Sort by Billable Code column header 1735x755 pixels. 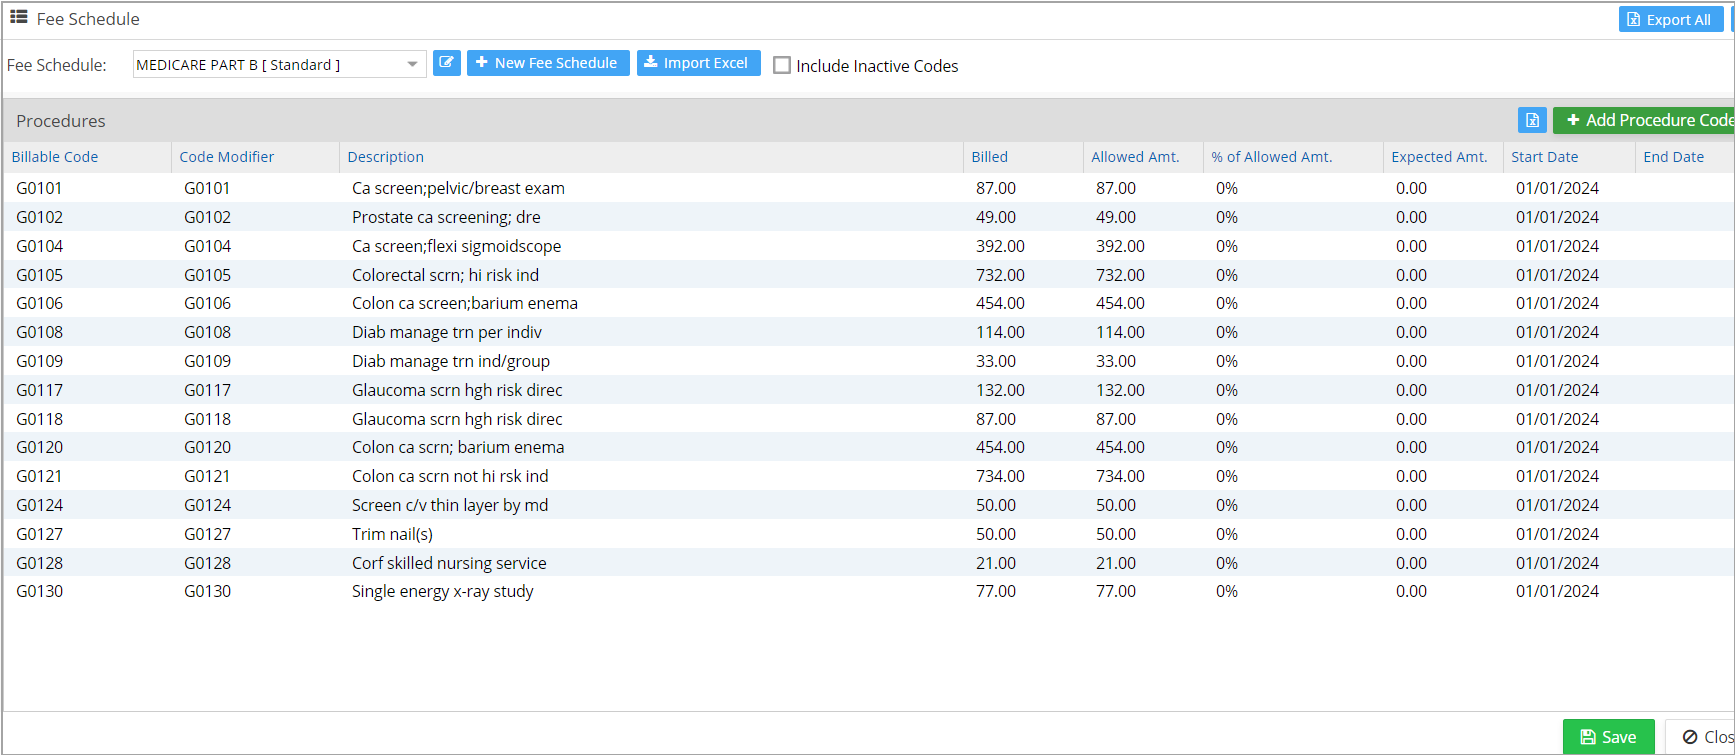click(55, 157)
